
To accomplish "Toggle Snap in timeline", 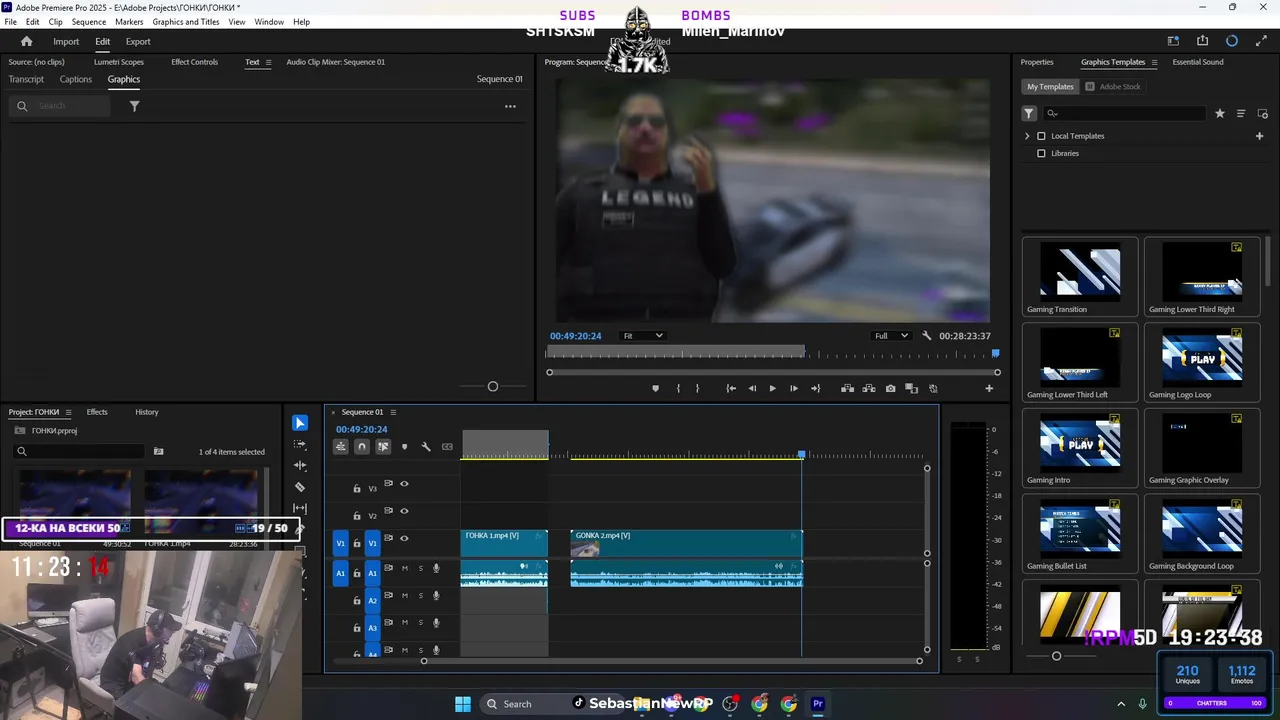I will click(x=362, y=447).
